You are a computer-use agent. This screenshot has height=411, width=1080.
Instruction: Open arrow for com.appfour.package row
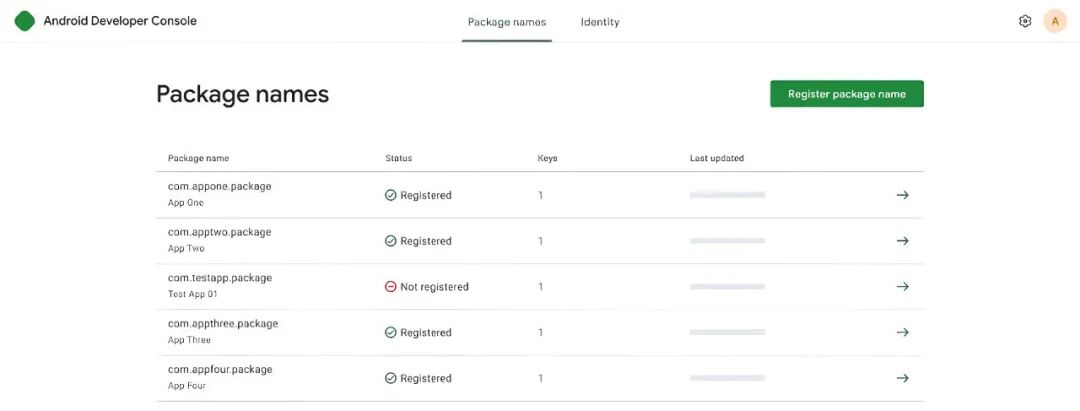click(x=902, y=378)
